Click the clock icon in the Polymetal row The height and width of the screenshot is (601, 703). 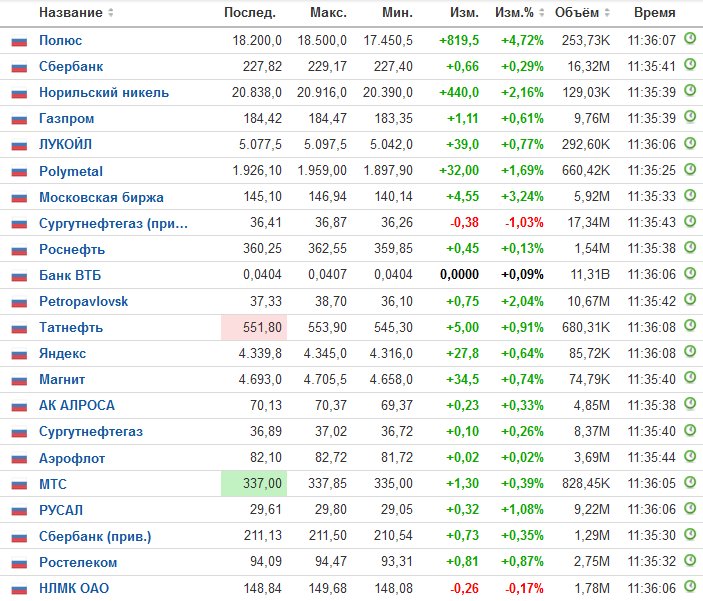pyautogui.click(x=690, y=169)
